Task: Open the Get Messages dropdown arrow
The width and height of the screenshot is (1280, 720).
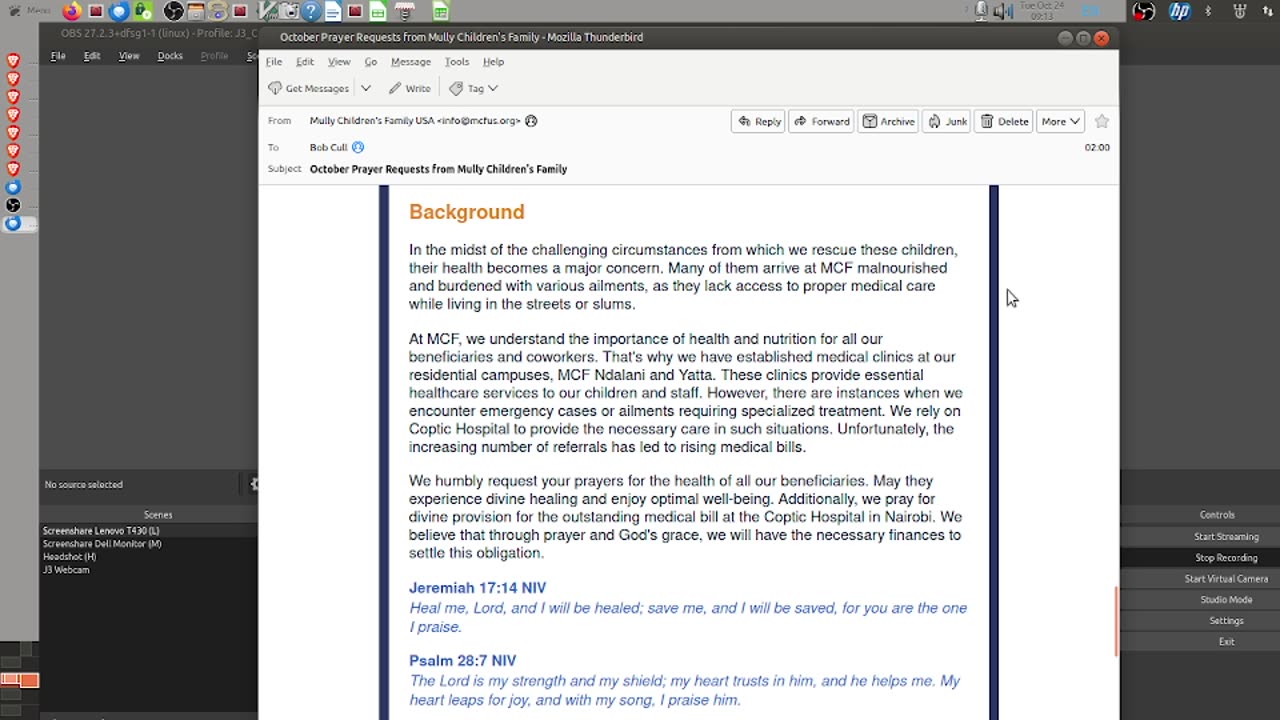Action: [366, 88]
